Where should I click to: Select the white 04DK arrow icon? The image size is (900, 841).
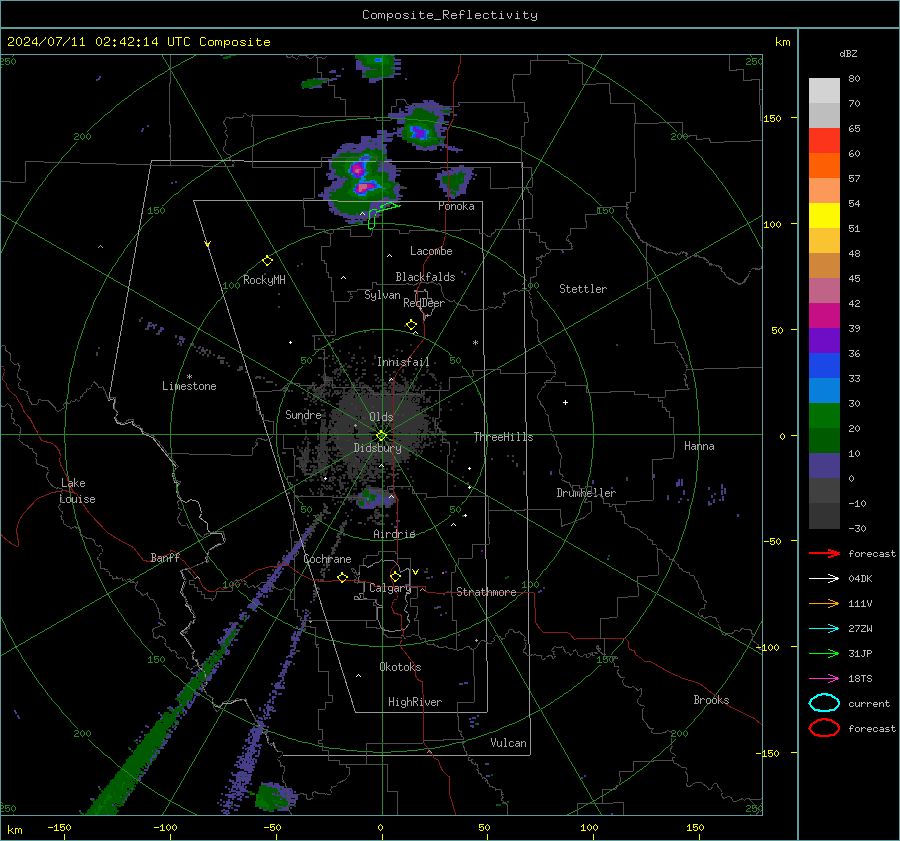coord(824,579)
